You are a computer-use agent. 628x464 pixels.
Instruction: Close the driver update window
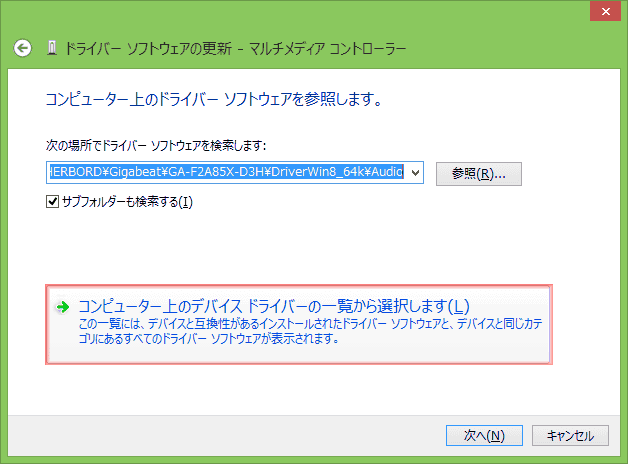point(606,11)
